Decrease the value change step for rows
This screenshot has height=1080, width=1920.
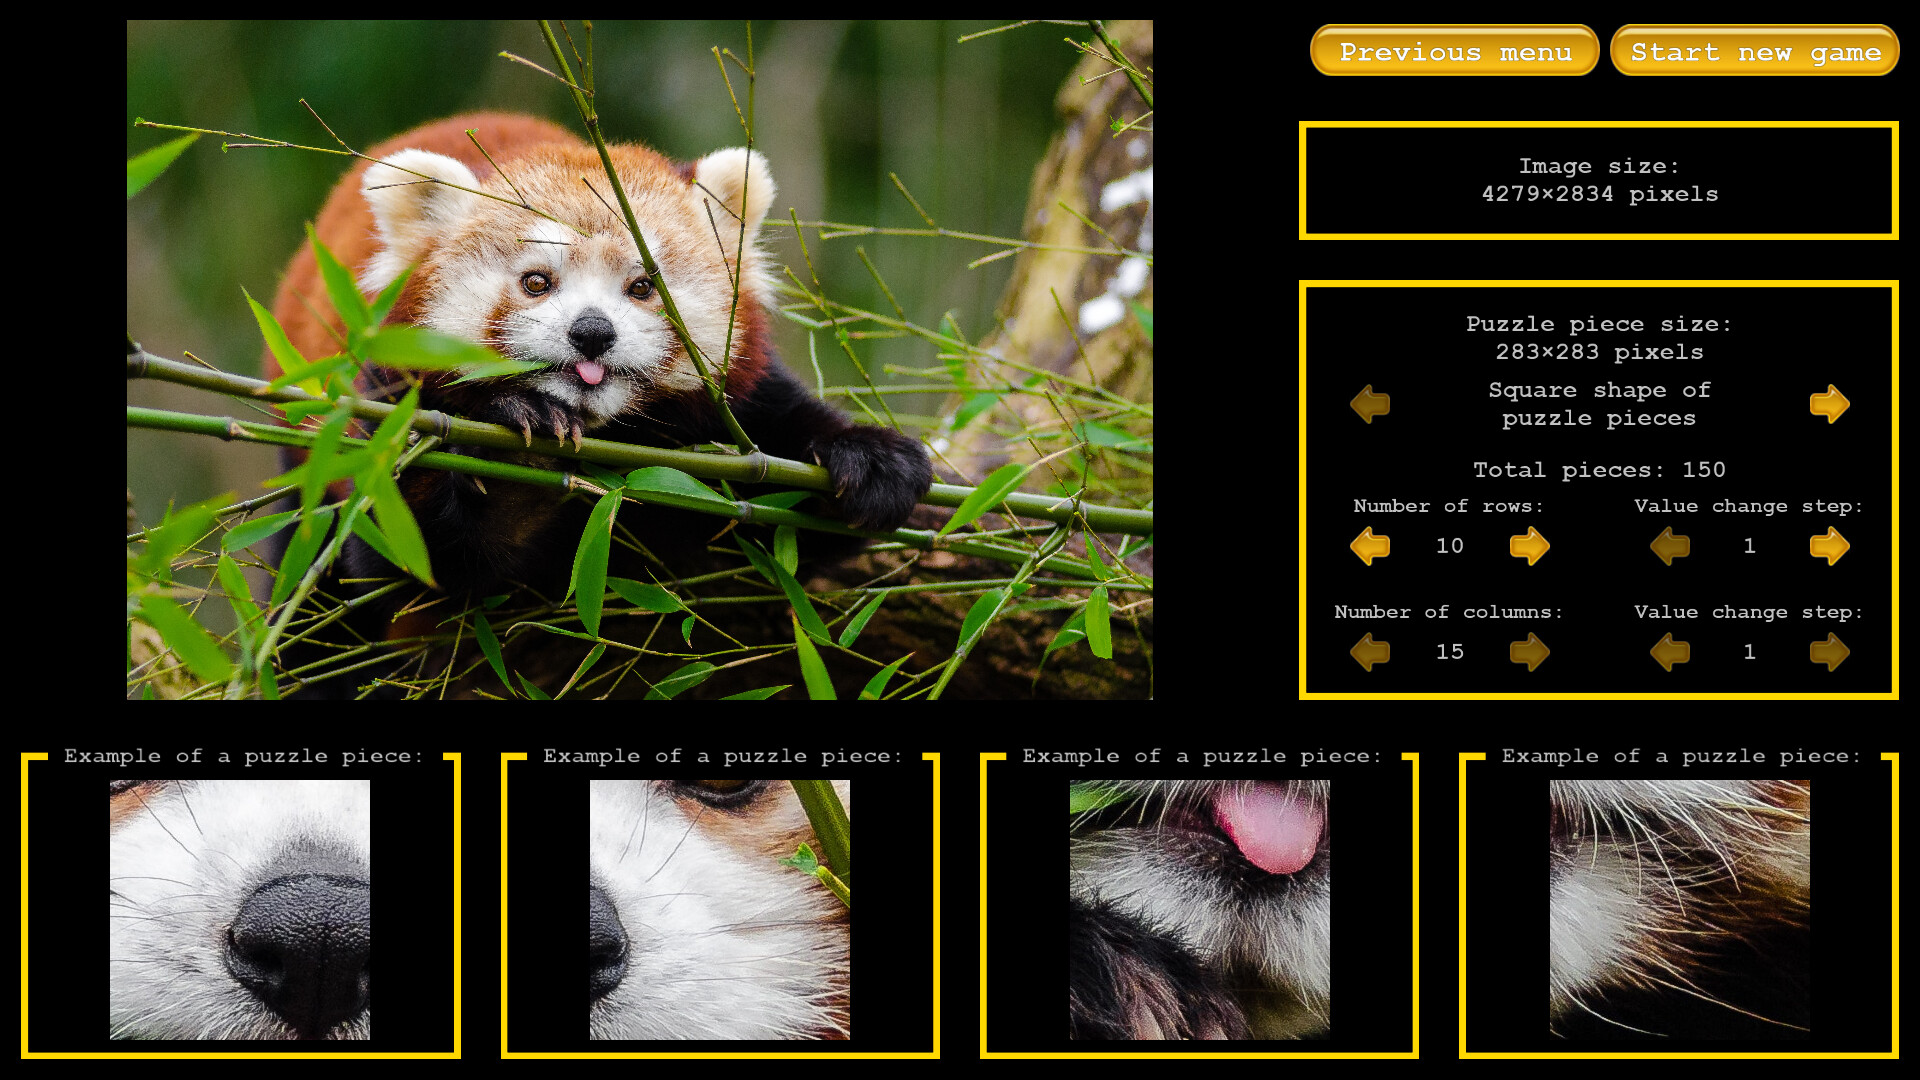pos(1669,546)
